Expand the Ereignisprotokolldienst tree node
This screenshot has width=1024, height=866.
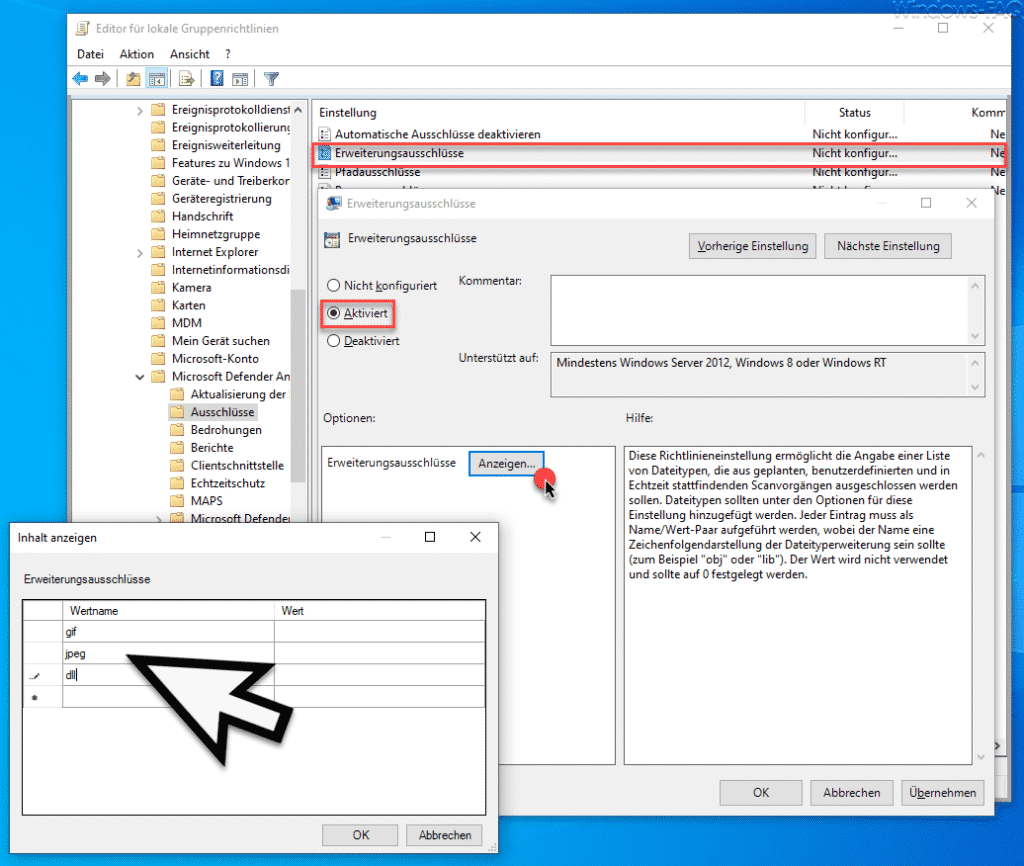click(139, 111)
